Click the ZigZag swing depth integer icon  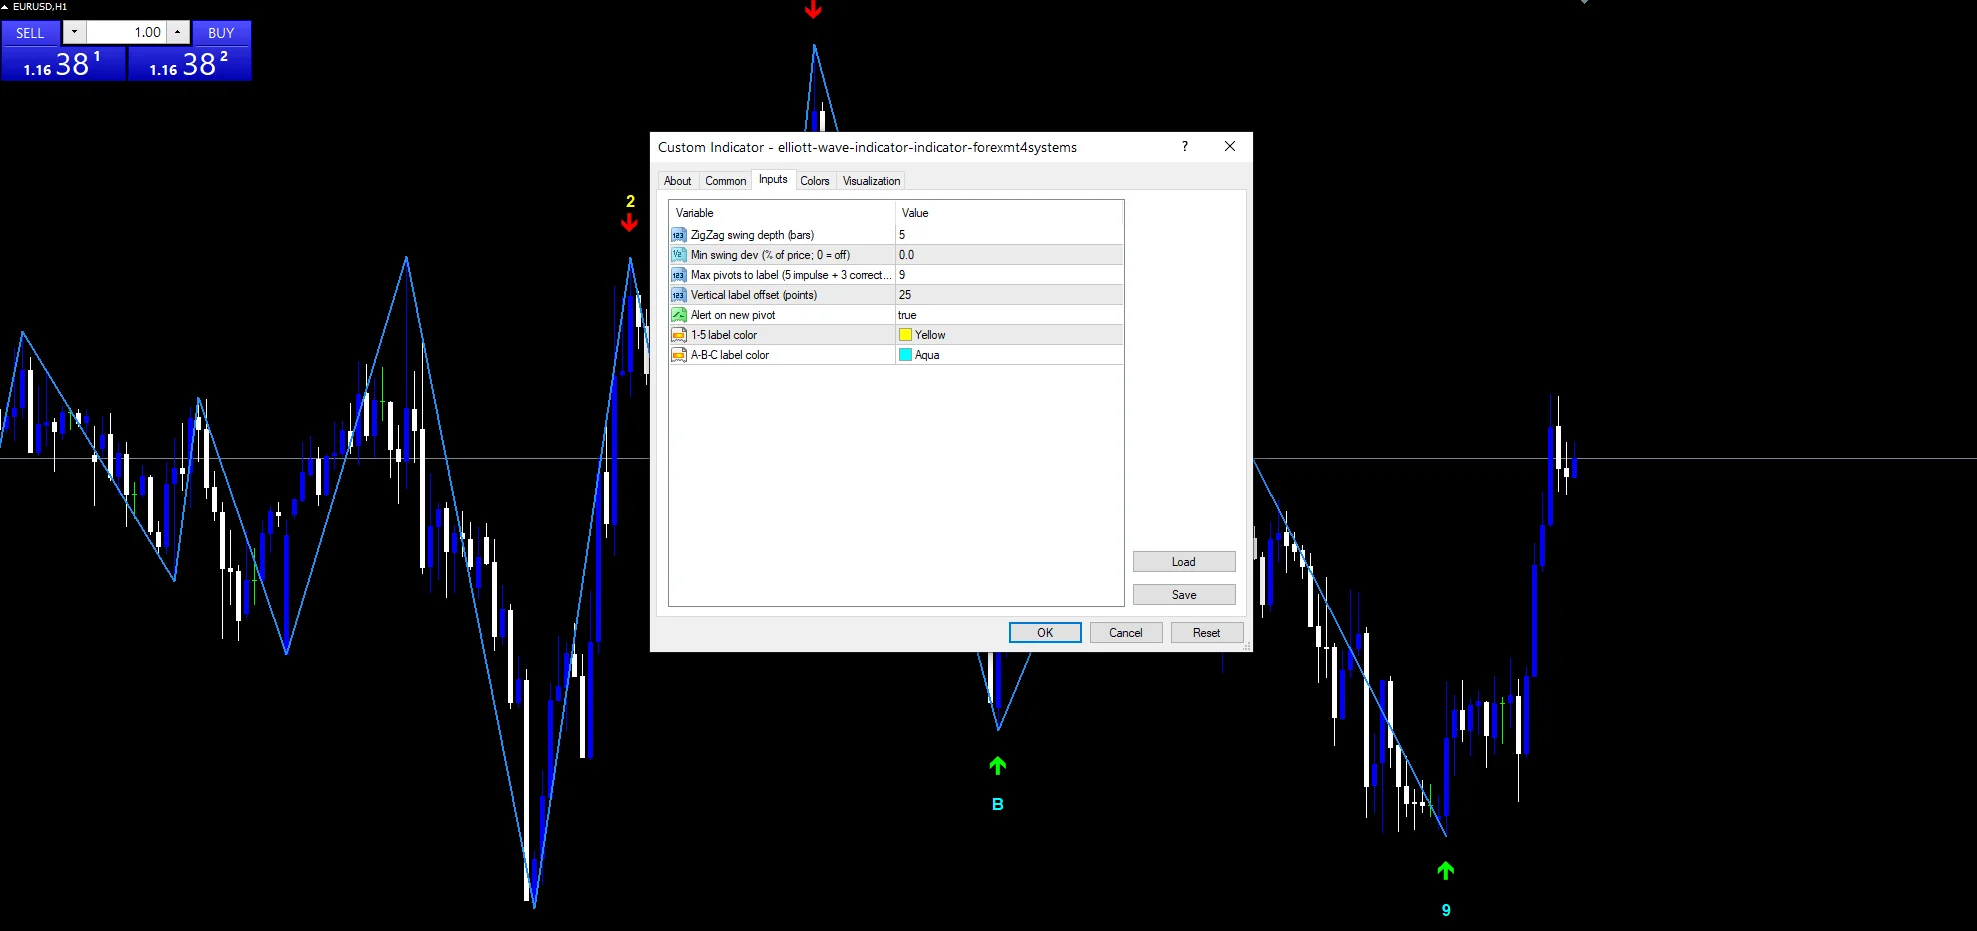point(679,235)
